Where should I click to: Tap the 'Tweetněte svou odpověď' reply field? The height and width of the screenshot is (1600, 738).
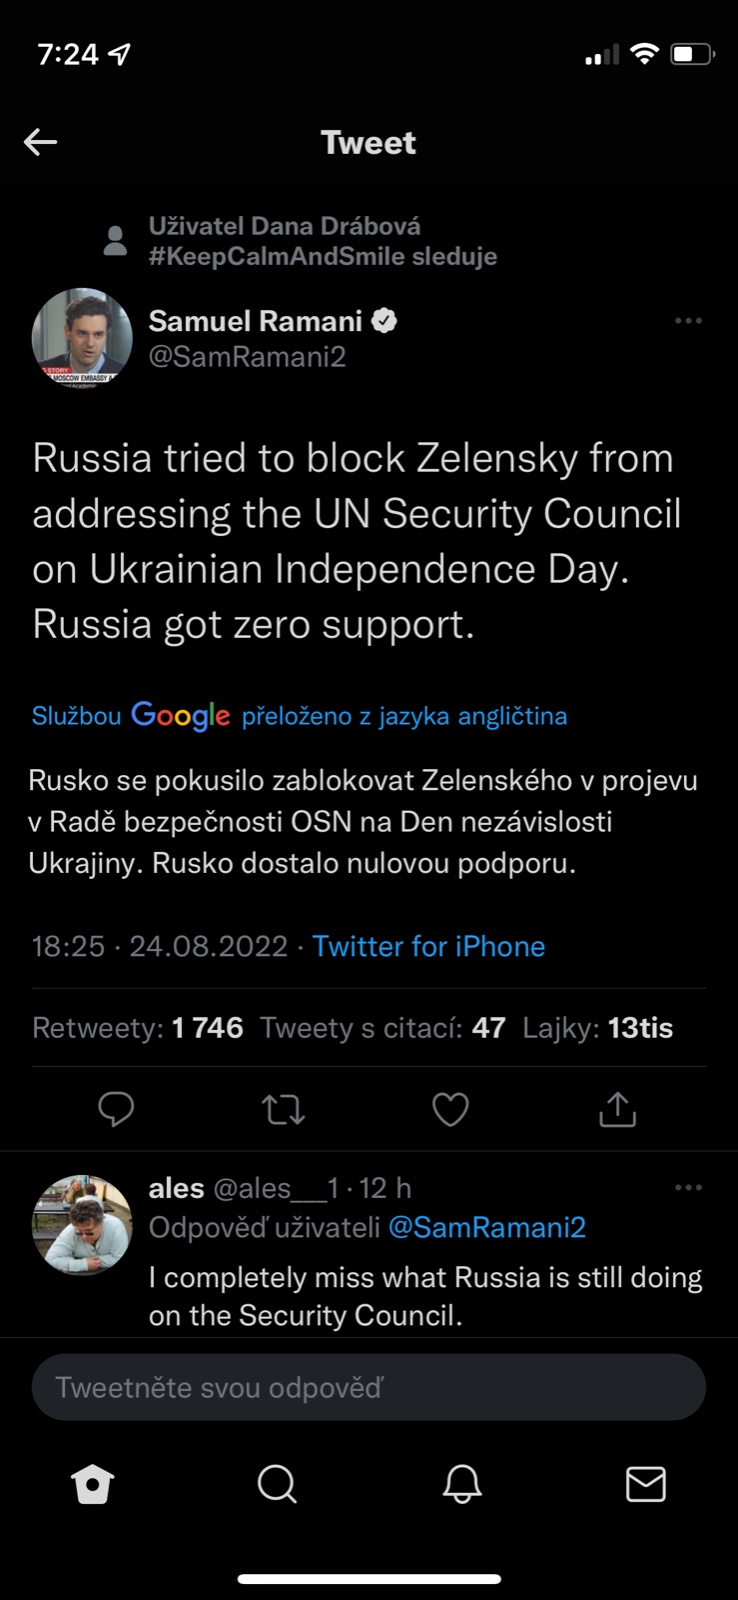pyautogui.click(x=368, y=1387)
